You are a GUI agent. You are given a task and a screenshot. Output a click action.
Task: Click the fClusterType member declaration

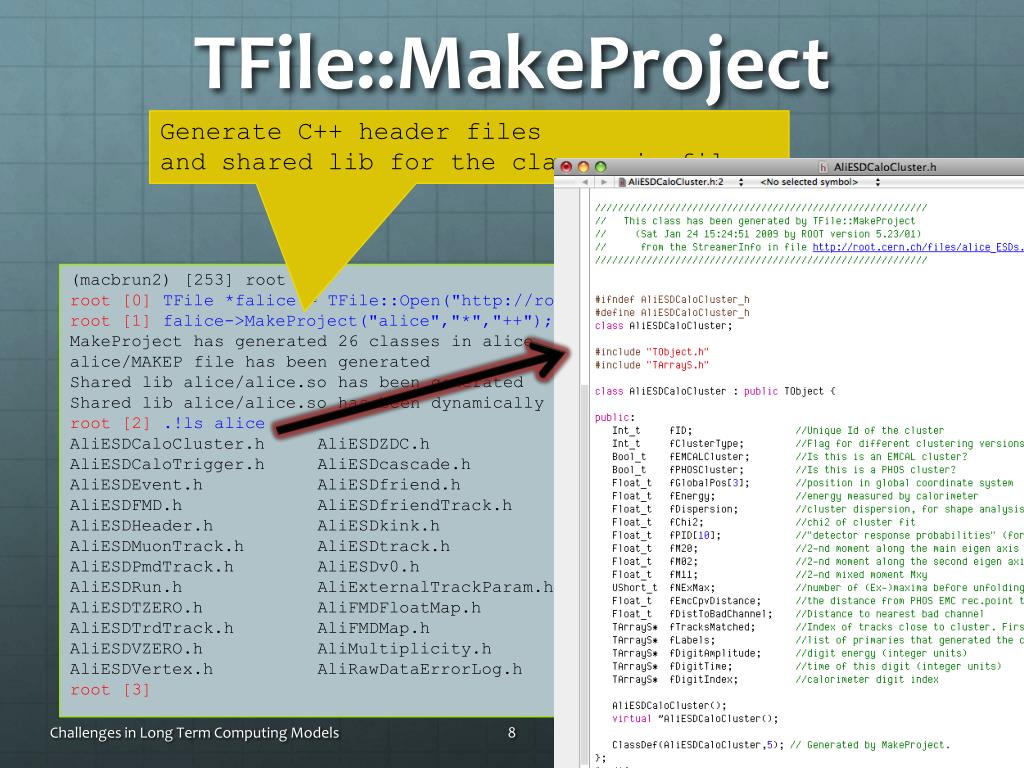click(678, 444)
